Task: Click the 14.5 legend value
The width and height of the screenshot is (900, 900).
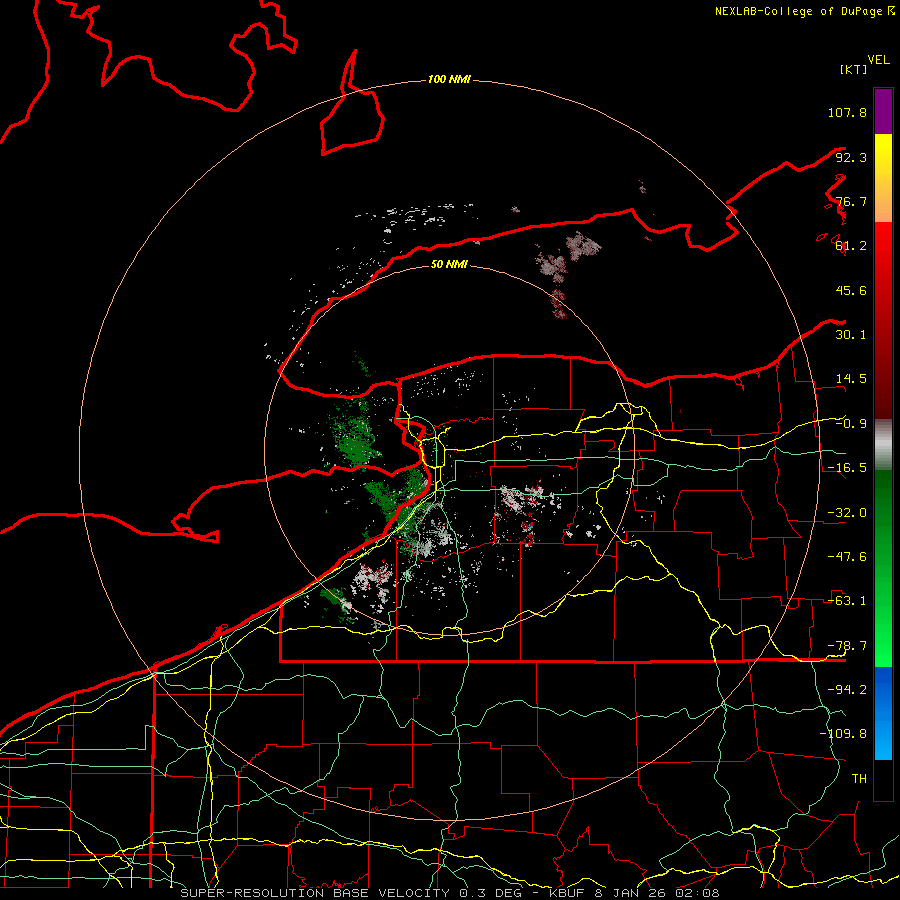Action: point(851,379)
